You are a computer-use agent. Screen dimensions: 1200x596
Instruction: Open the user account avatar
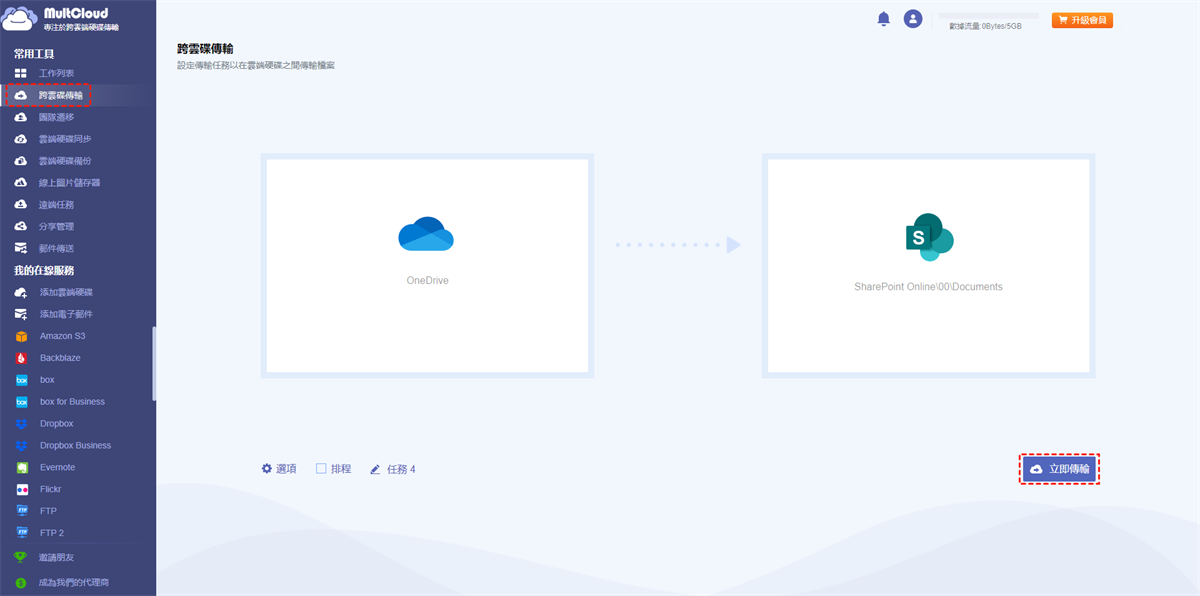[x=912, y=19]
